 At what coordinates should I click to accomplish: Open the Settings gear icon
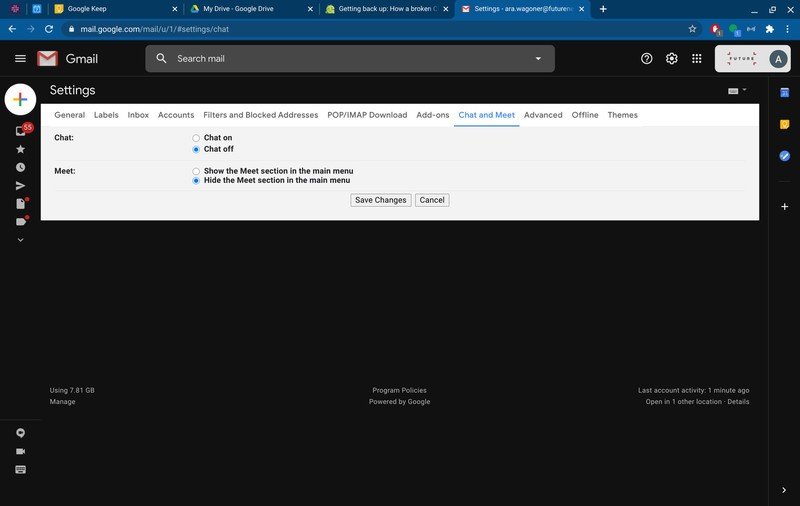click(x=671, y=59)
